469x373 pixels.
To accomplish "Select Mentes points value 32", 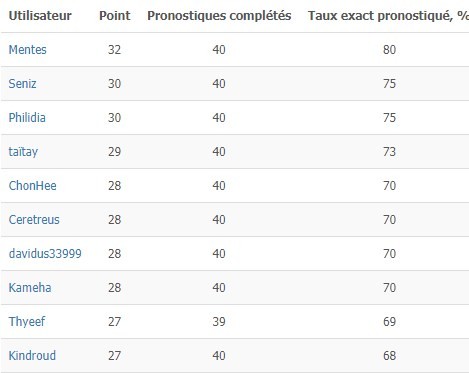I will 114,50.
